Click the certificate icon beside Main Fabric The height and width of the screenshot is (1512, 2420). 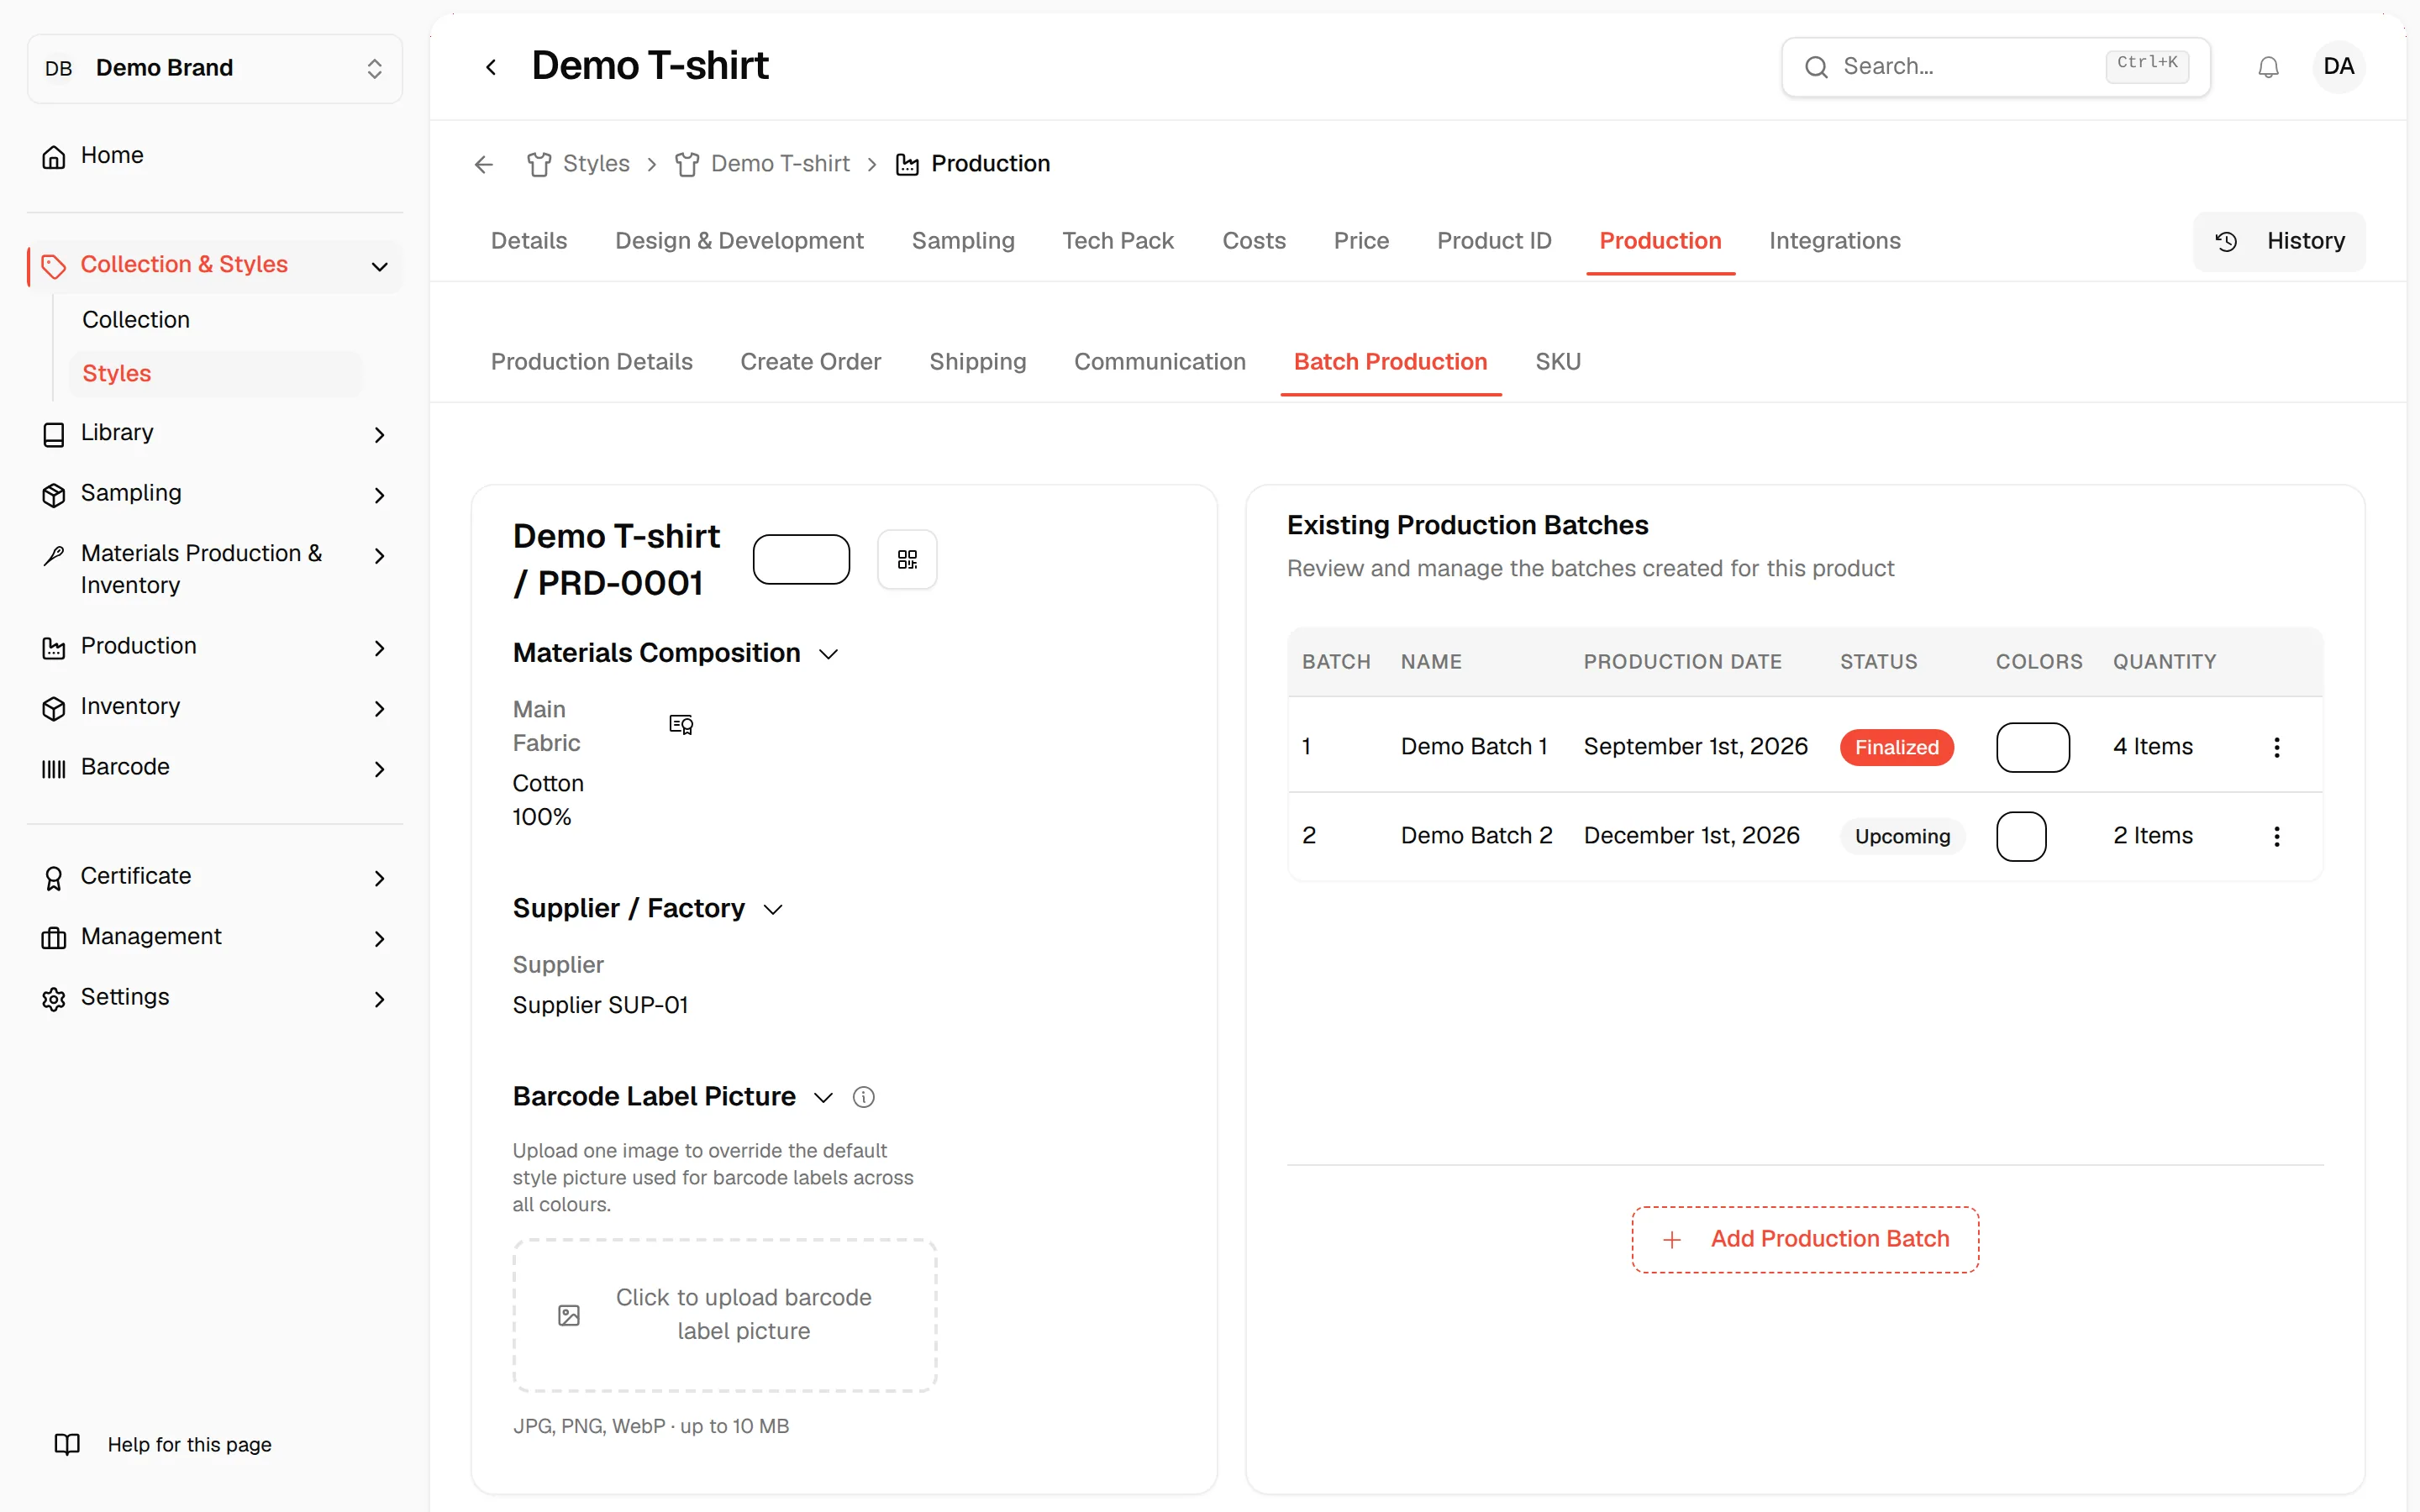point(681,724)
